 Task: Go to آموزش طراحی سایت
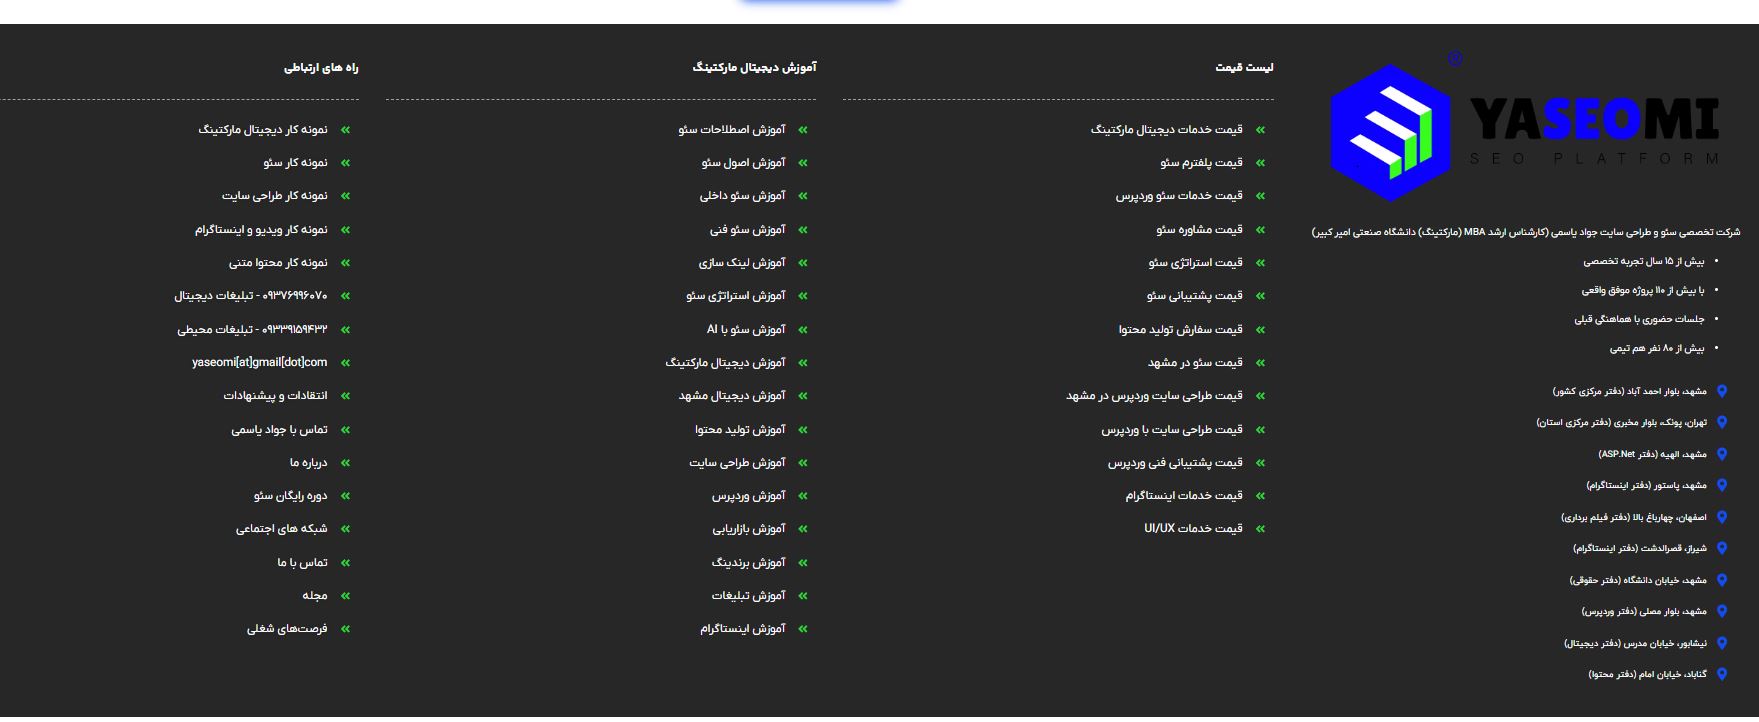pos(737,463)
